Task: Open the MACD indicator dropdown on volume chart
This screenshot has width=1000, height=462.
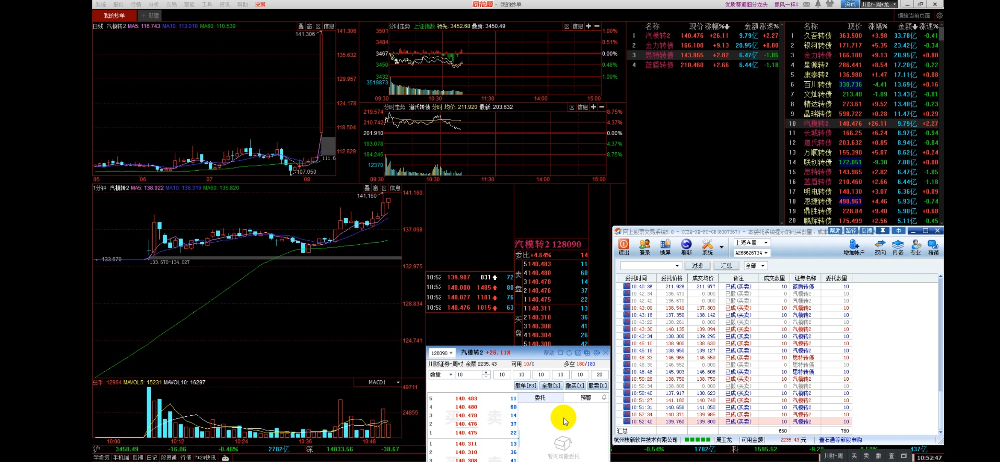Action: 380,382
